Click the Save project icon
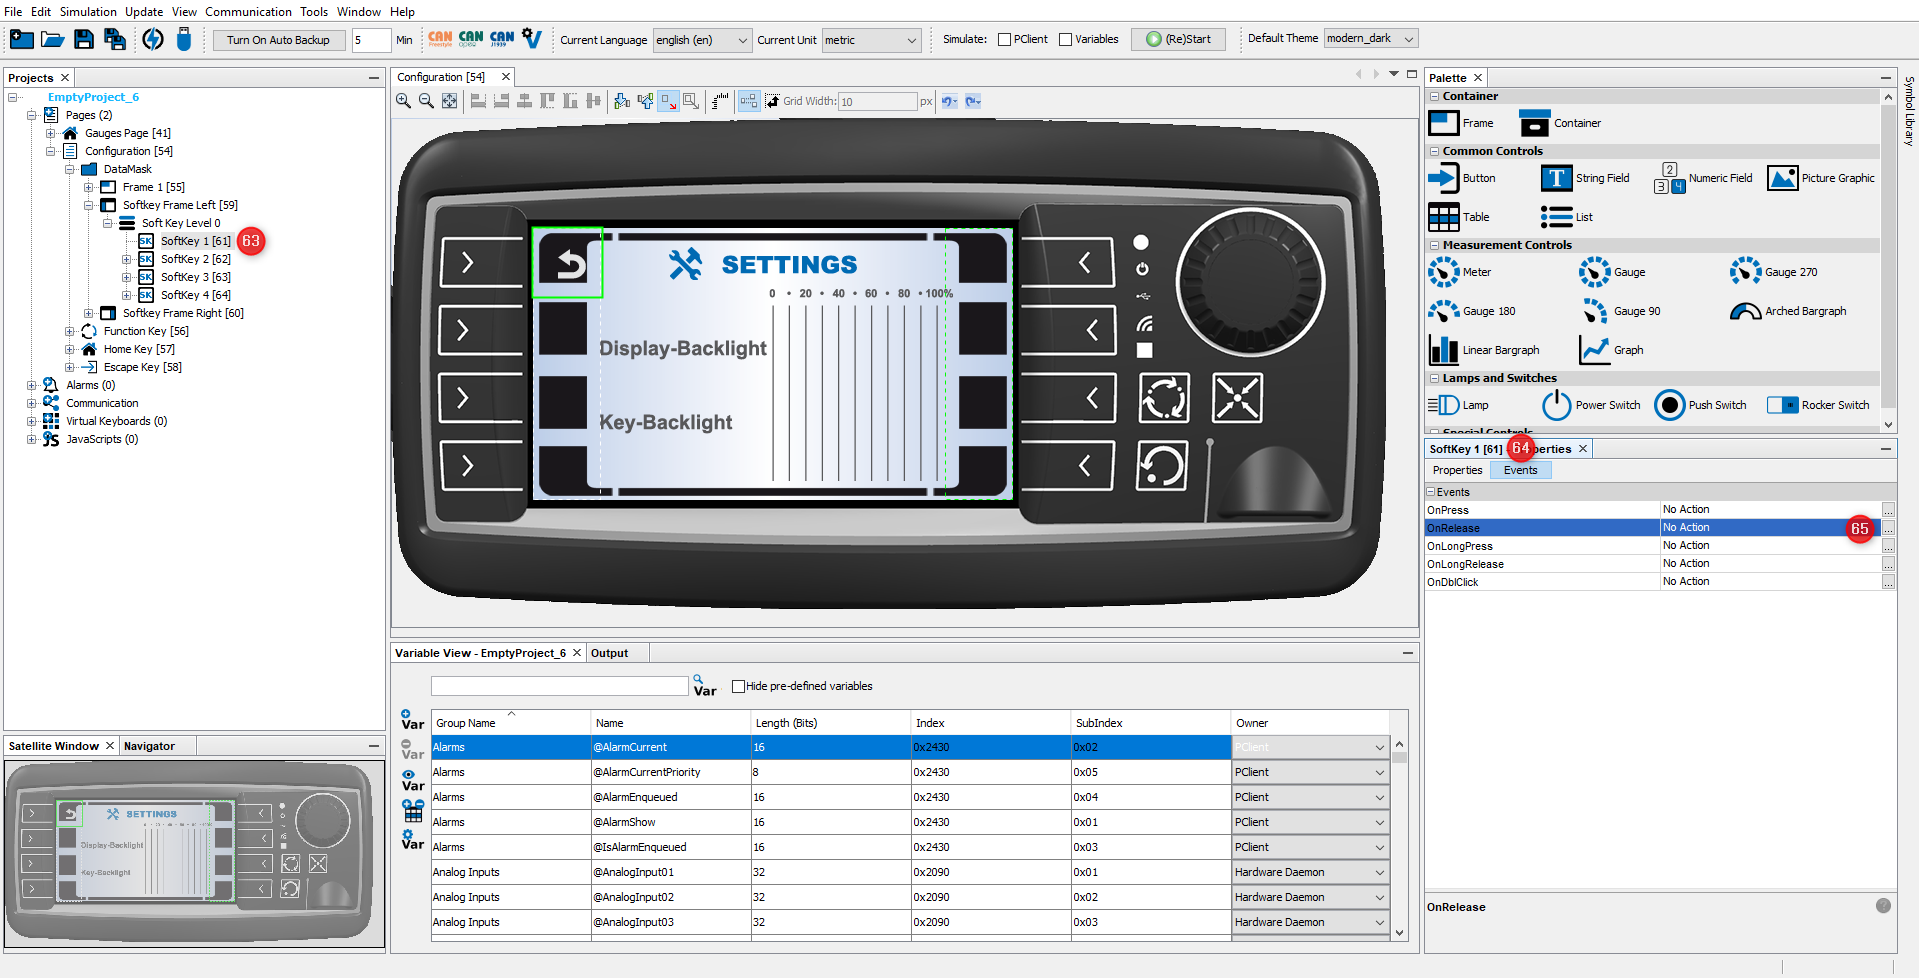Screen dimensions: 1919x978 pyautogui.click(x=84, y=39)
